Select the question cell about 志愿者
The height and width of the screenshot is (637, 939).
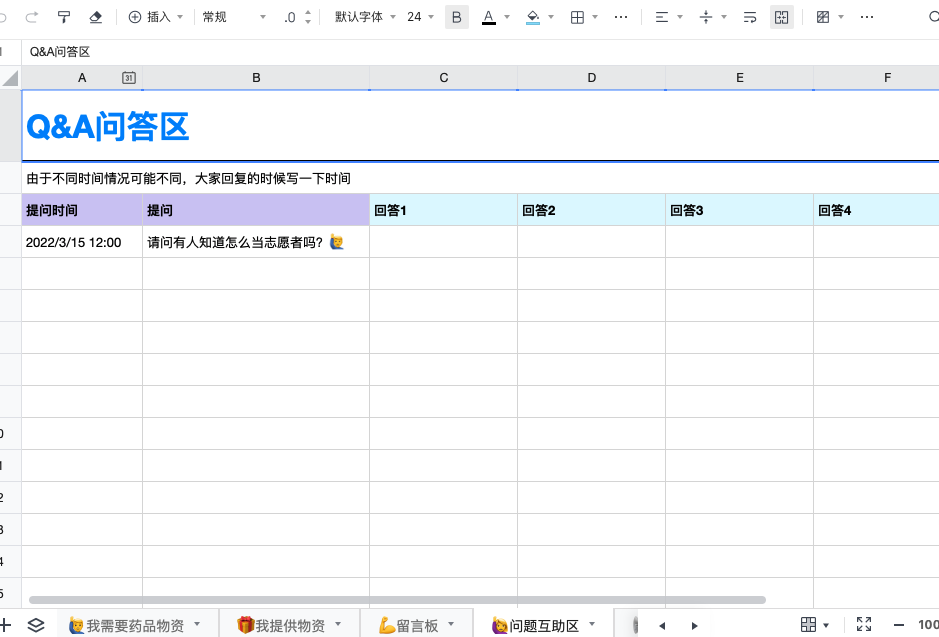coord(255,242)
